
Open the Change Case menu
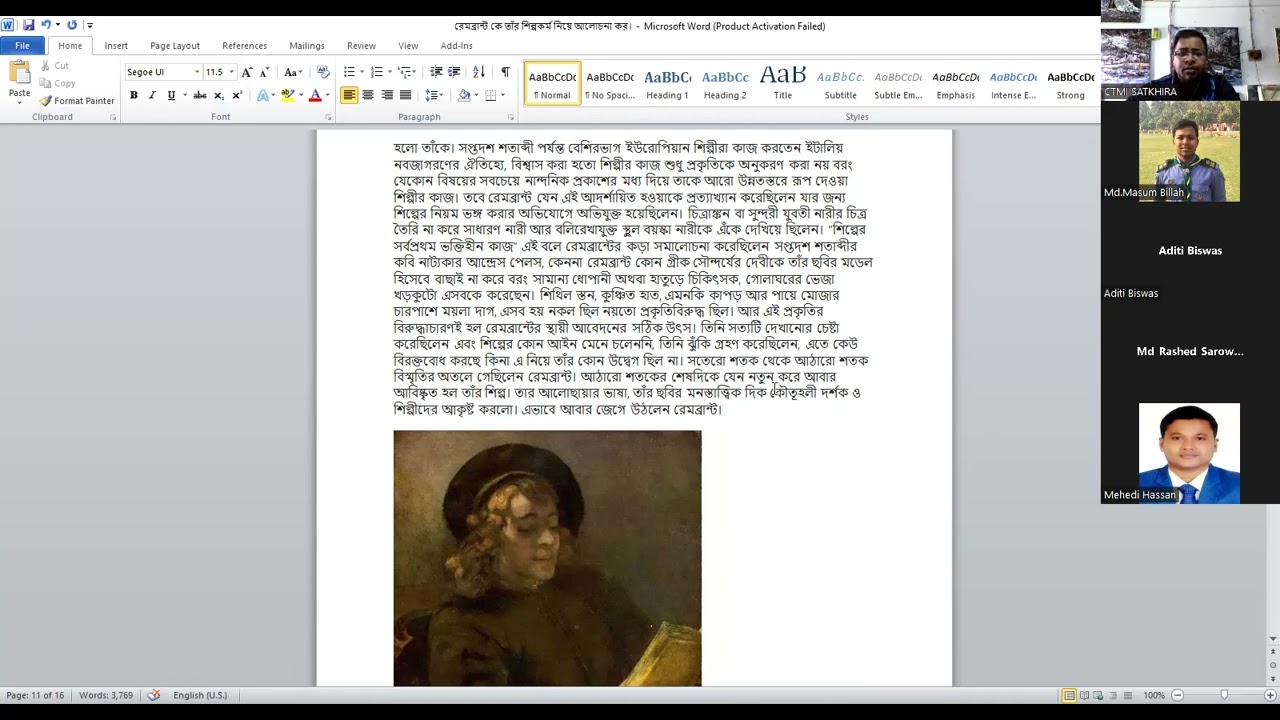click(292, 72)
